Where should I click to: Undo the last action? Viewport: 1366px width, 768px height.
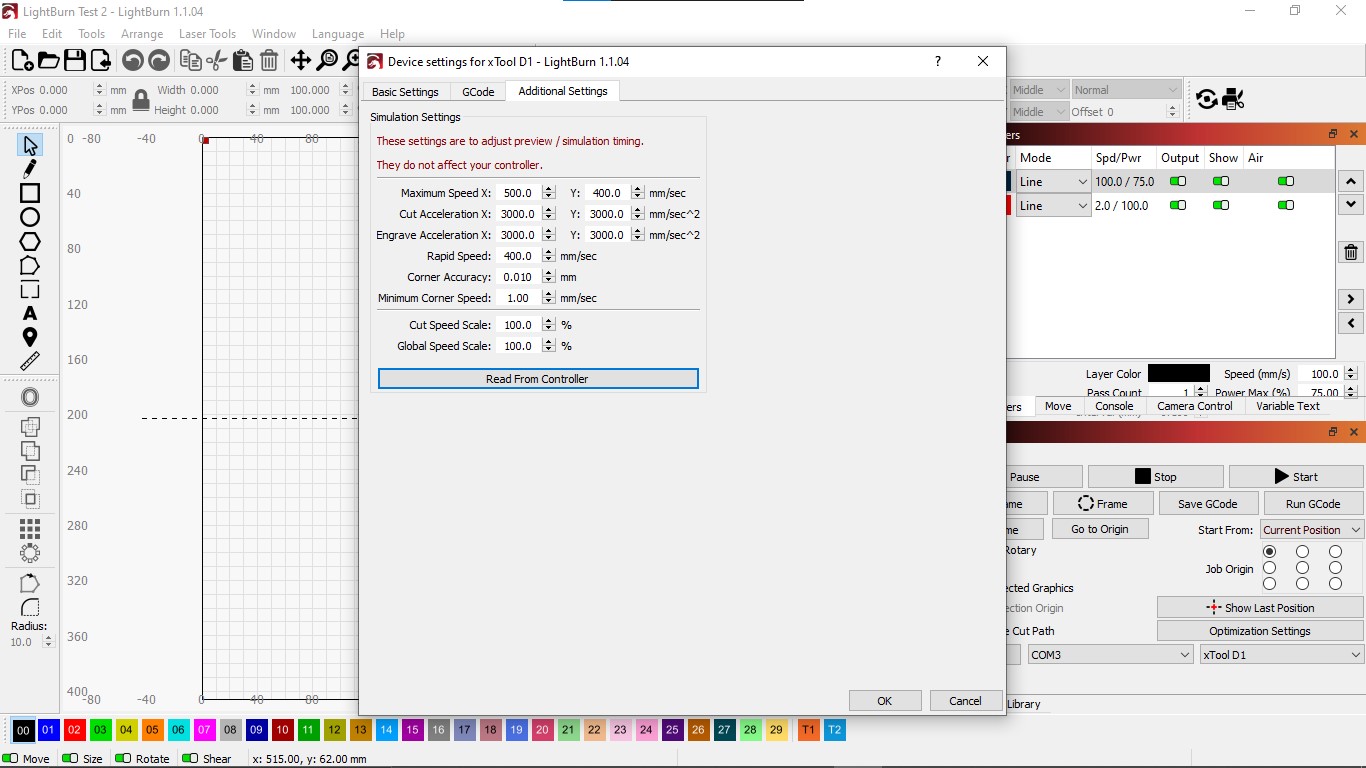[132, 61]
